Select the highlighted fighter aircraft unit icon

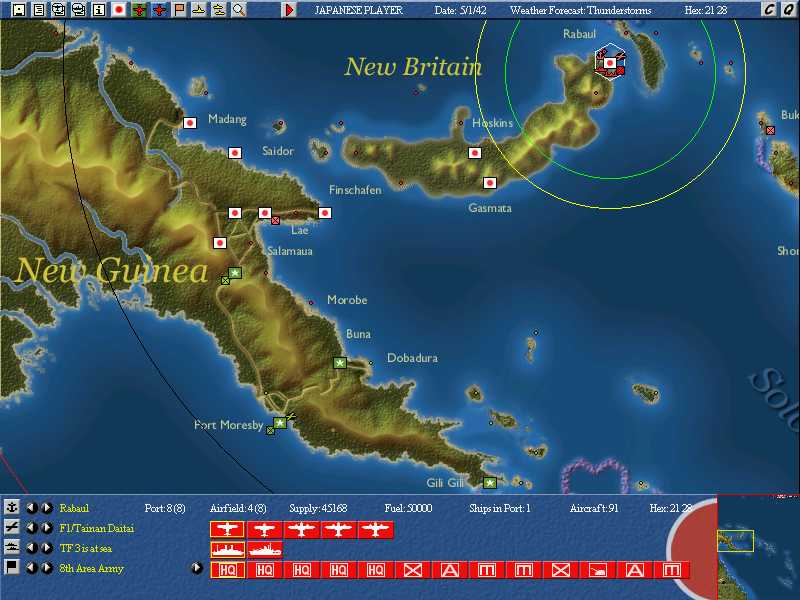228,530
